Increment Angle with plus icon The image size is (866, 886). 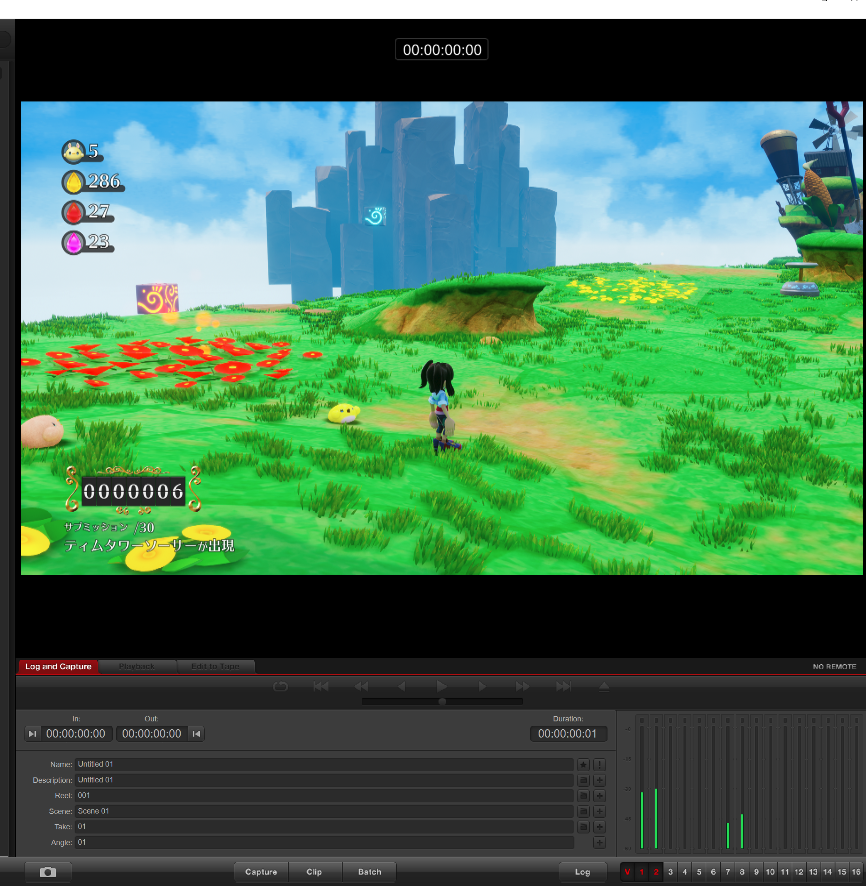pyautogui.click(x=599, y=842)
